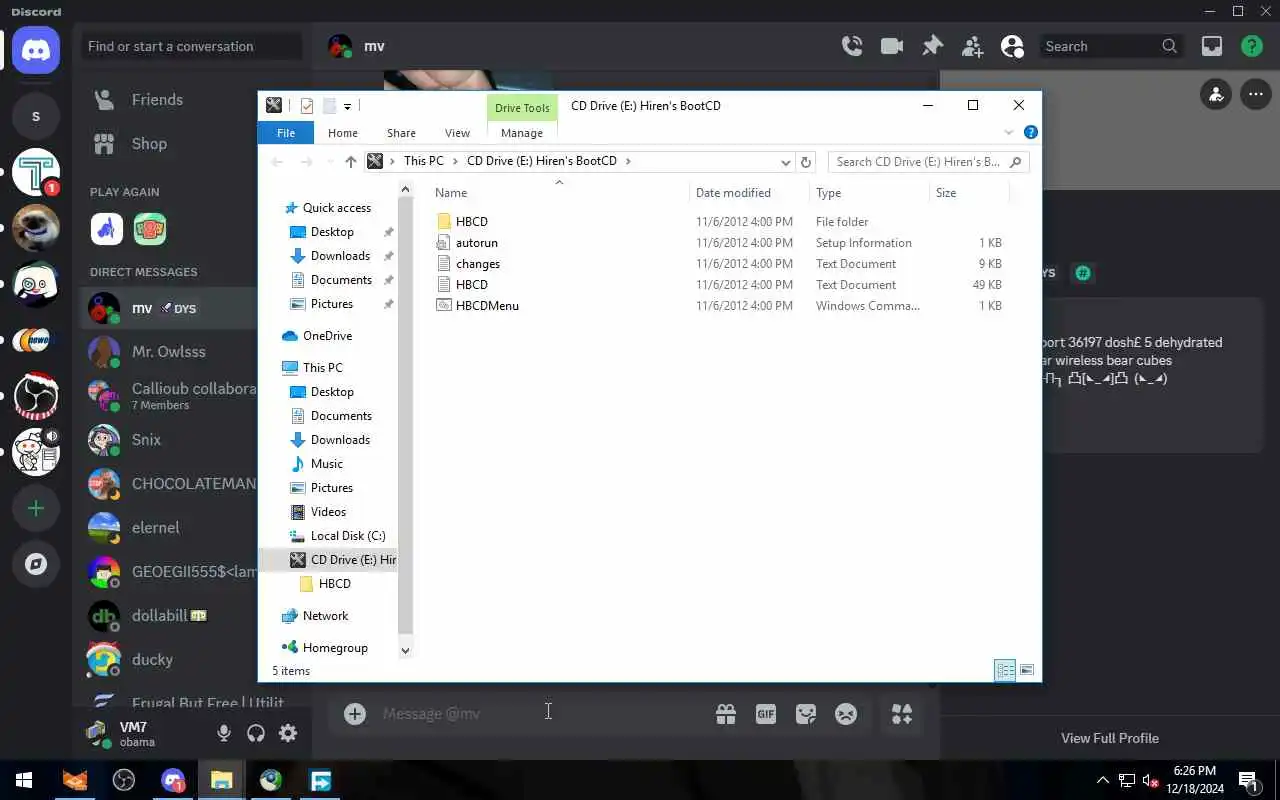Open address bar history dropdown
The height and width of the screenshot is (800, 1280).
coord(786,161)
